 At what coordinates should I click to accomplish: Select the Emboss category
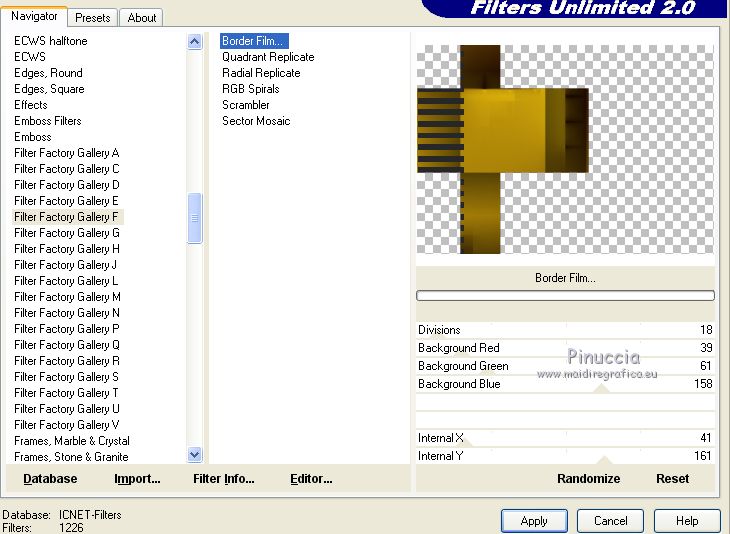[33, 137]
